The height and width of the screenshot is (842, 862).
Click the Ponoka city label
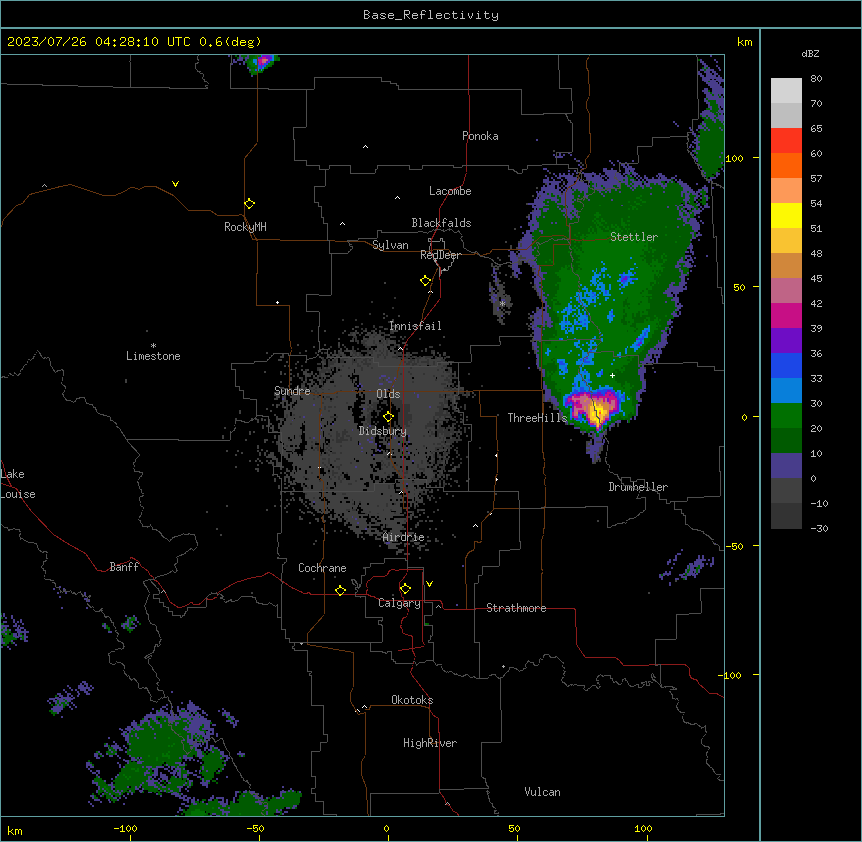pos(480,136)
